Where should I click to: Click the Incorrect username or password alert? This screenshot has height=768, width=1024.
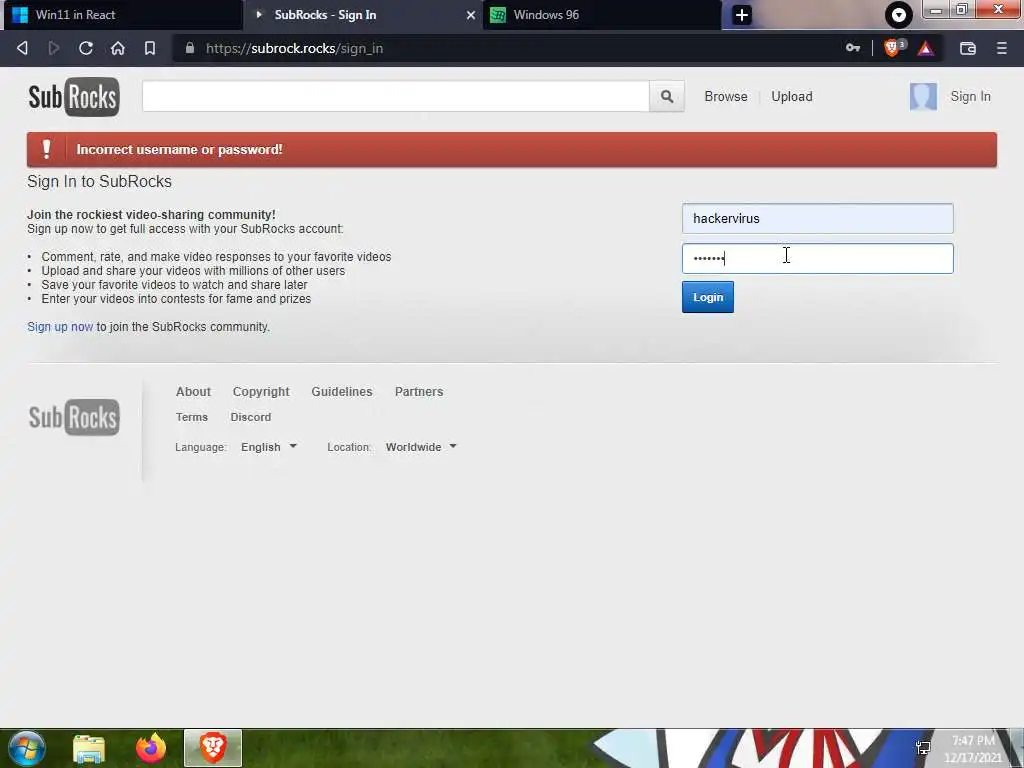(511, 150)
